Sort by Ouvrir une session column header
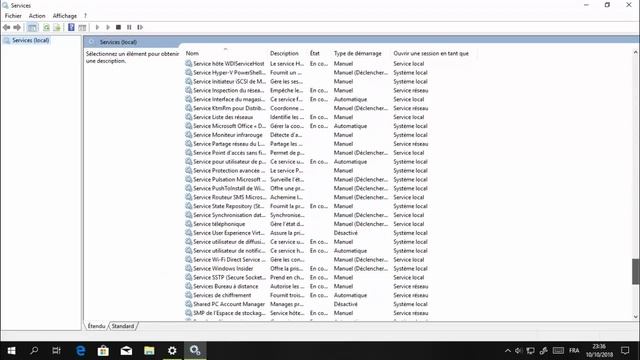 (x=431, y=53)
